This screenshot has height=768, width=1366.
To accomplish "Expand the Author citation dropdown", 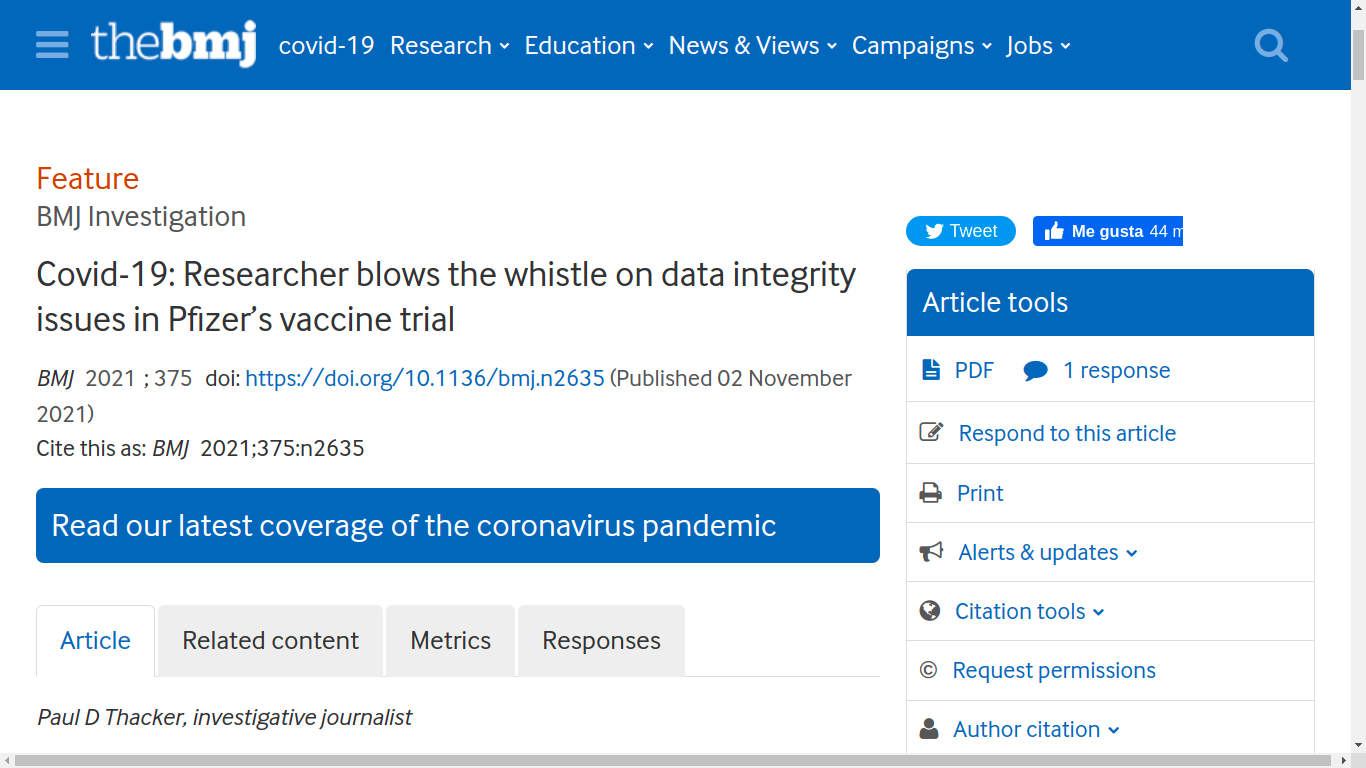I will [x=1114, y=730].
